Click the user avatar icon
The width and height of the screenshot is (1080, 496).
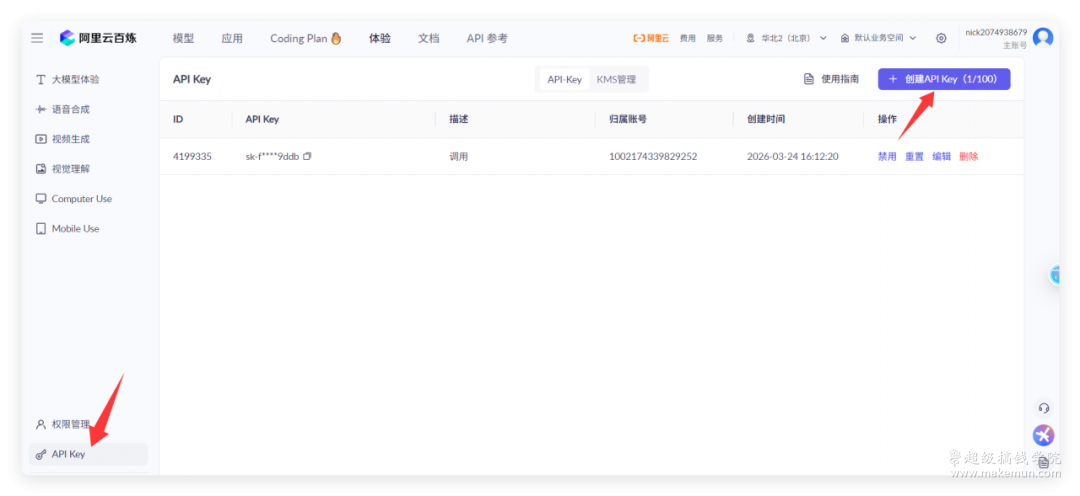tap(1043, 38)
